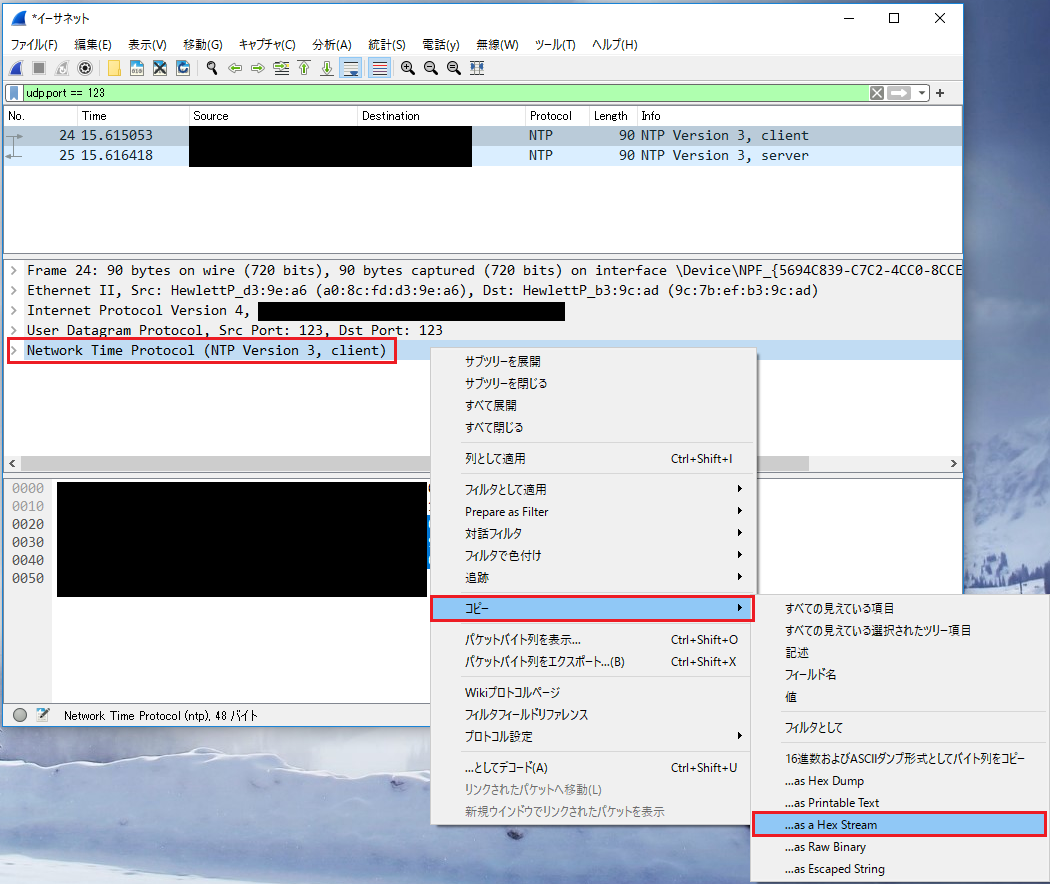1050x884 pixels.
Task: Sort packets by Length column header
Action: [x=613, y=116]
